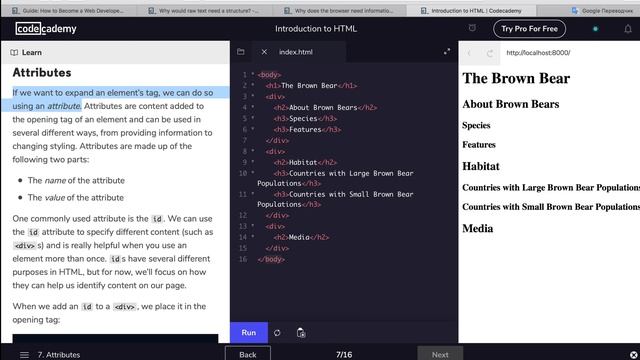Viewport: 640px width, 360px height.
Task: Switch to 'Introduction to HTML | Codecademy' tab
Action: (x=471, y=11)
